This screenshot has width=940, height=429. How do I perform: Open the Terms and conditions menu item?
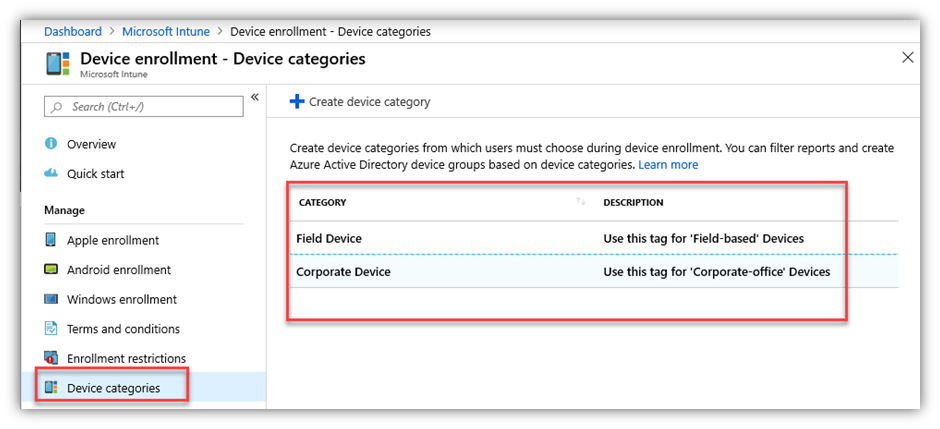(x=123, y=329)
